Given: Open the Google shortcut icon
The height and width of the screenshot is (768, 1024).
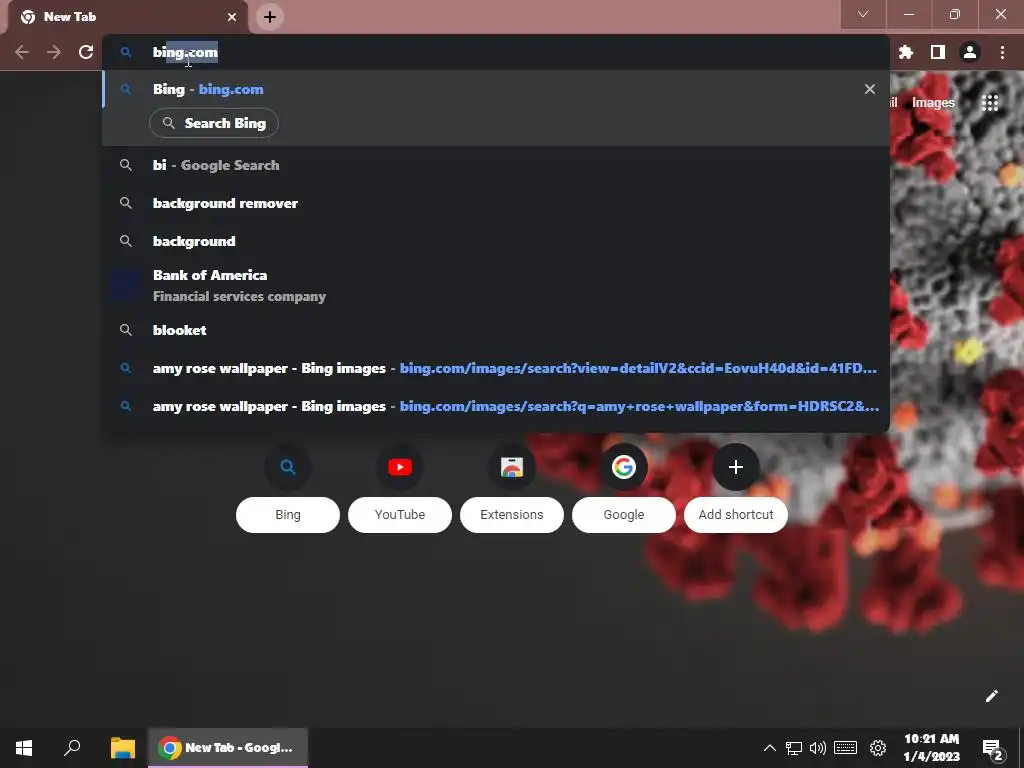Looking at the screenshot, I should point(624,467).
